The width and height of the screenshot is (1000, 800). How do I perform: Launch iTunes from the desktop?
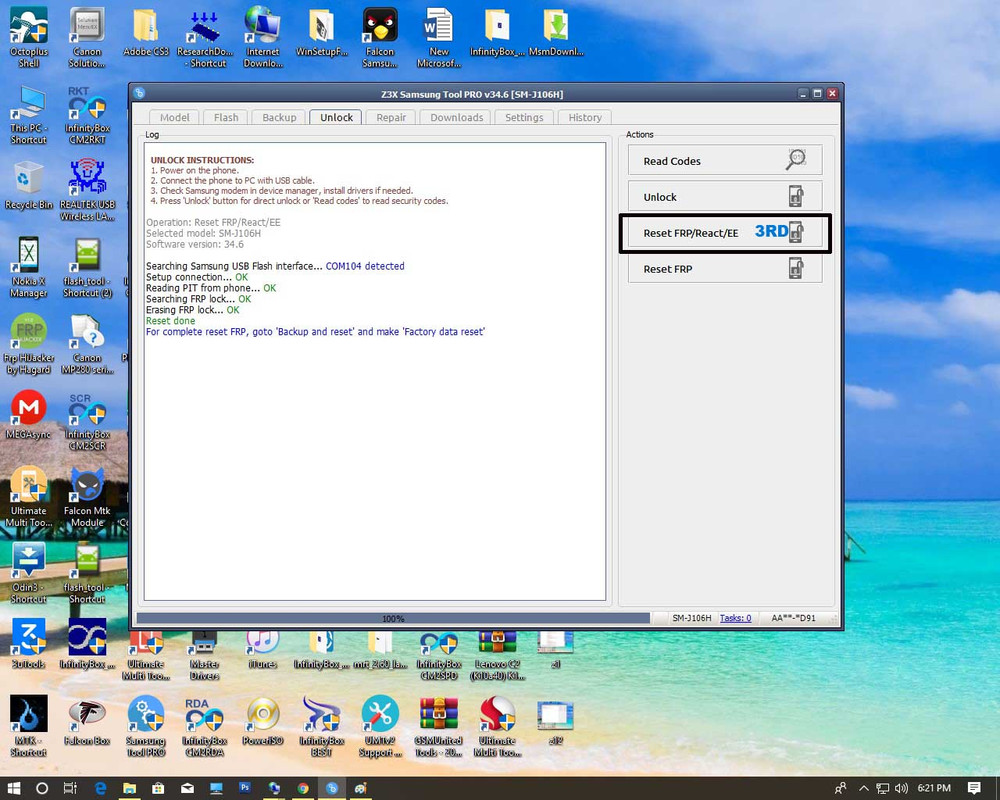263,649
